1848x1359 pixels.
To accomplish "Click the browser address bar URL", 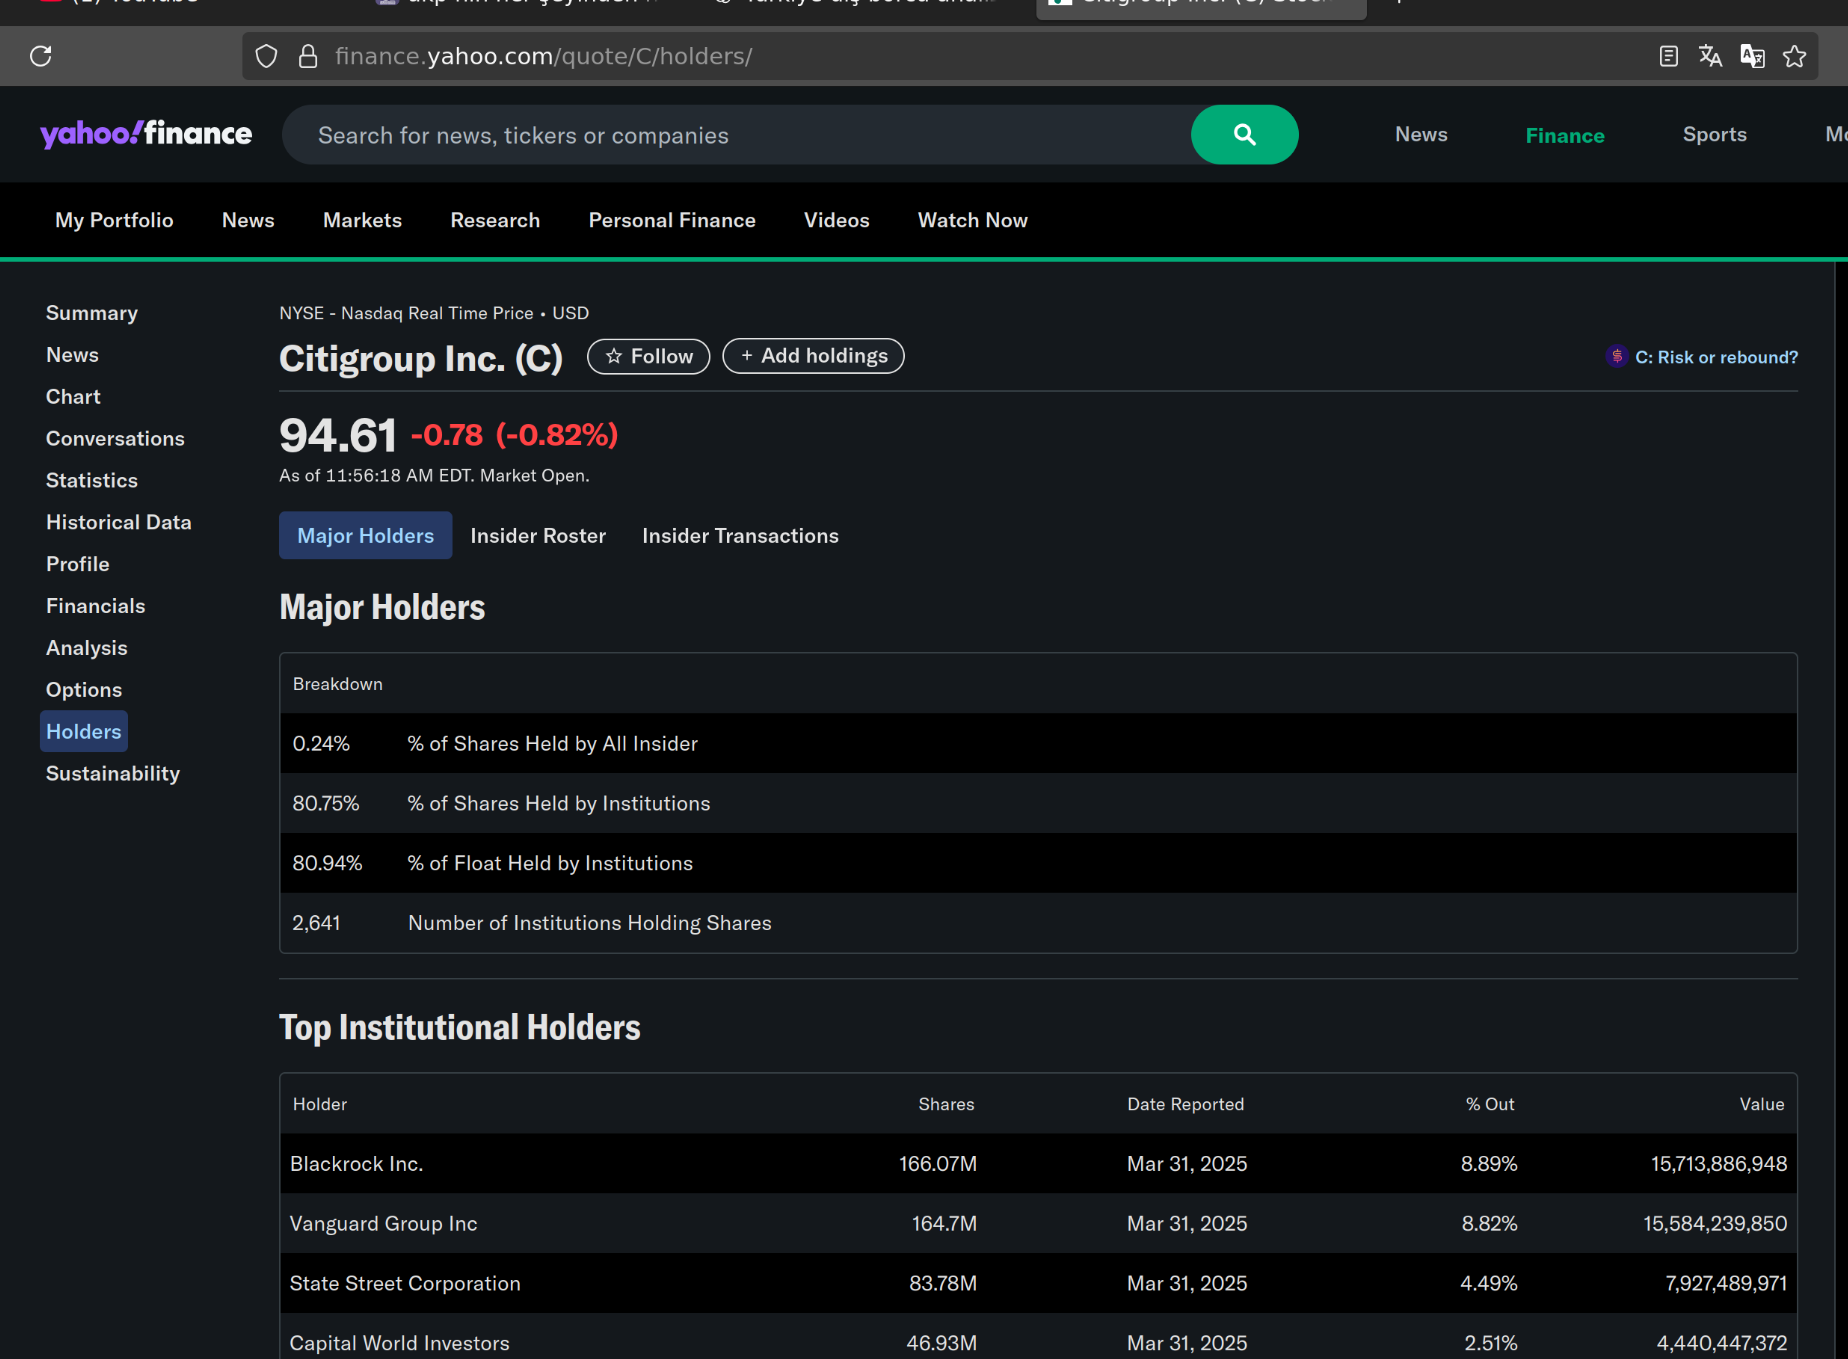I will tap(543, 56).
